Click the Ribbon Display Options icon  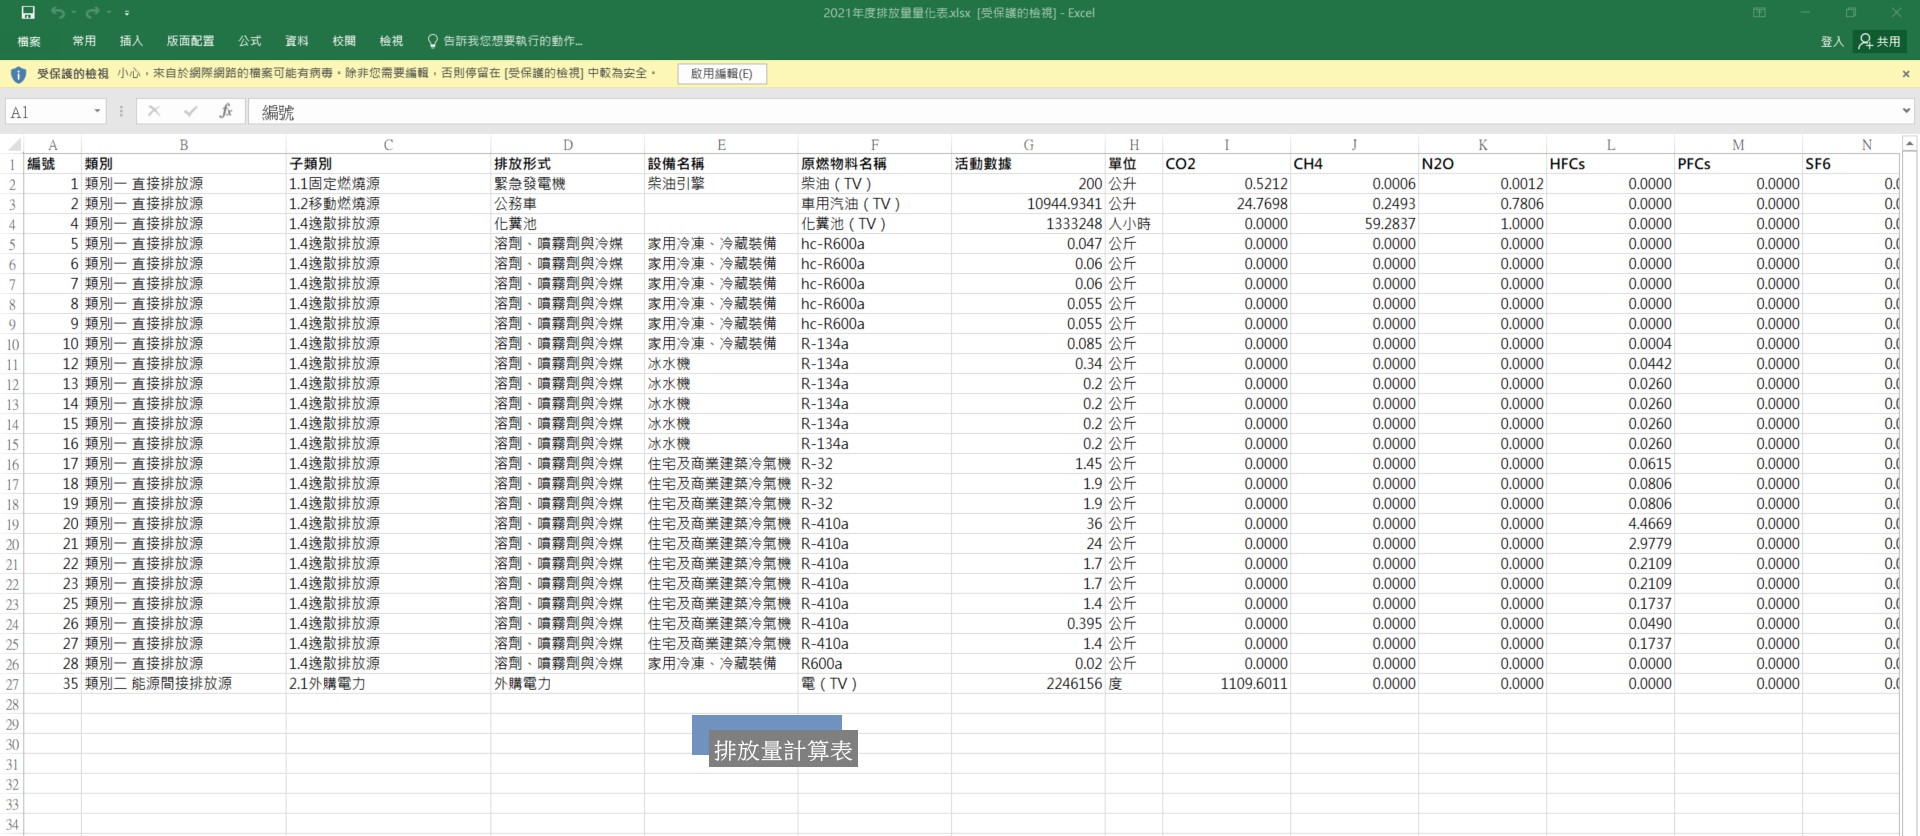coord(1759,13)
